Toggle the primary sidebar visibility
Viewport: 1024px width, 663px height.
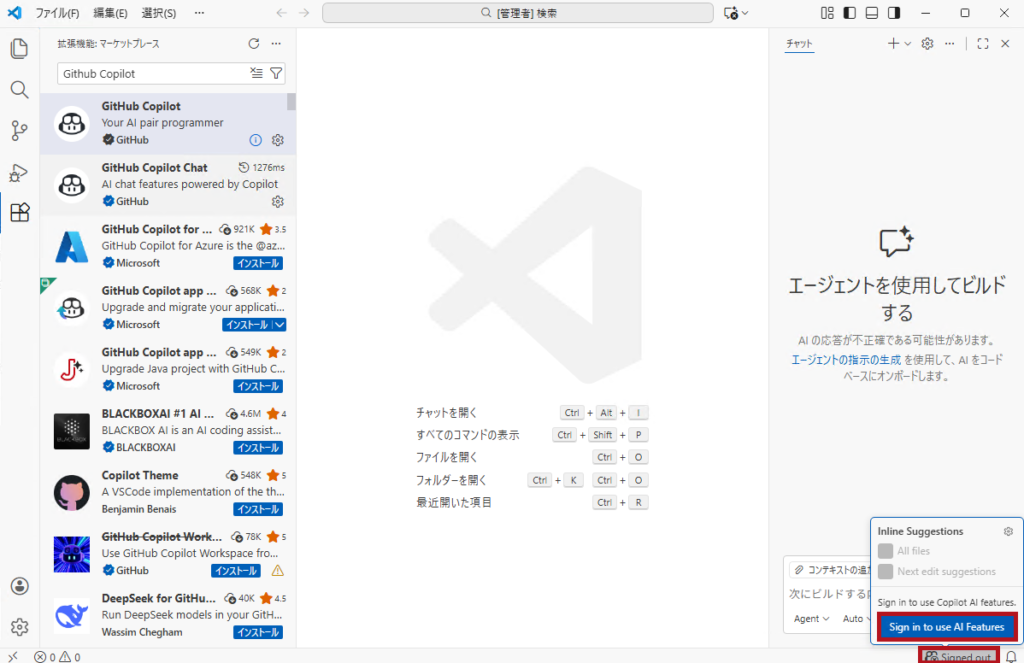(849, 11)
